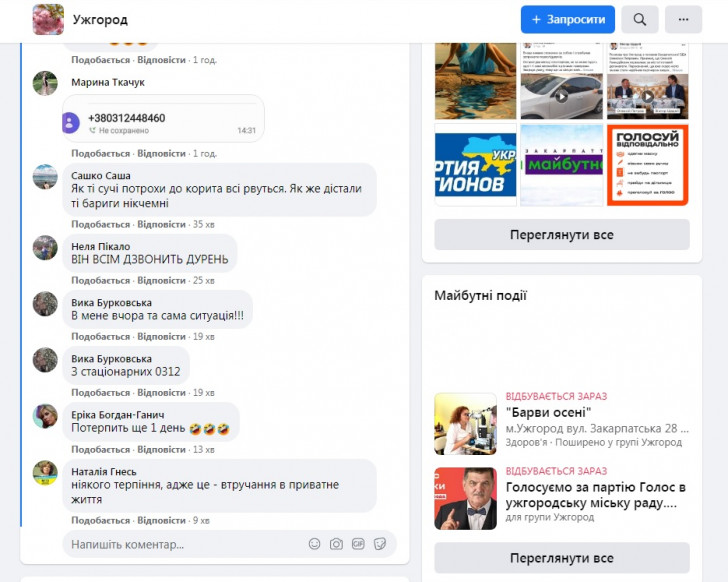Viewport: 728px width, 582px height.
Task: Like Неля Пікало's comment
Action: click(100, 280)
